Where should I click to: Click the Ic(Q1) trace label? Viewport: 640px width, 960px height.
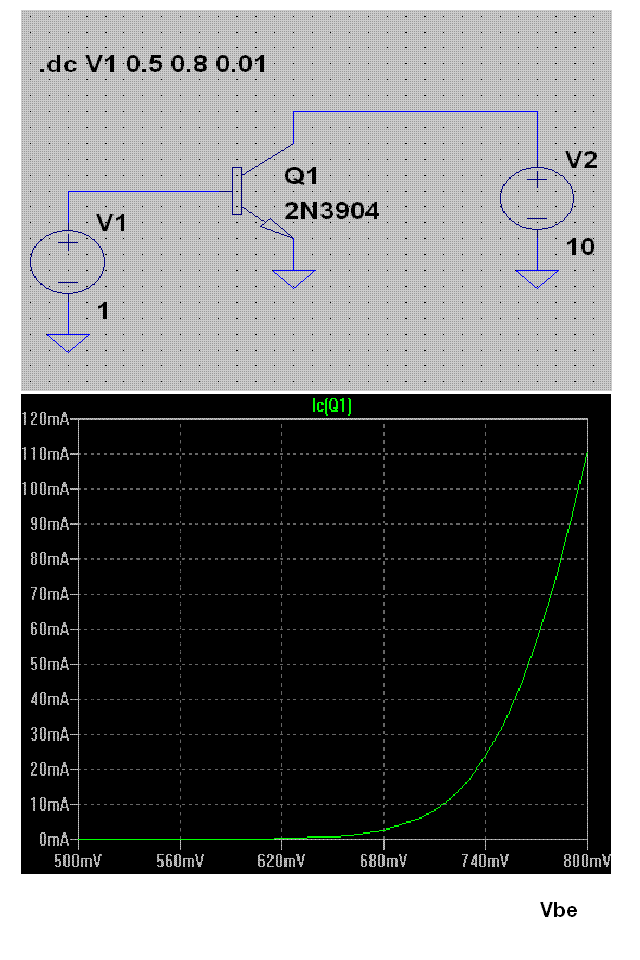pyautogui.click(x=332, y=405)
